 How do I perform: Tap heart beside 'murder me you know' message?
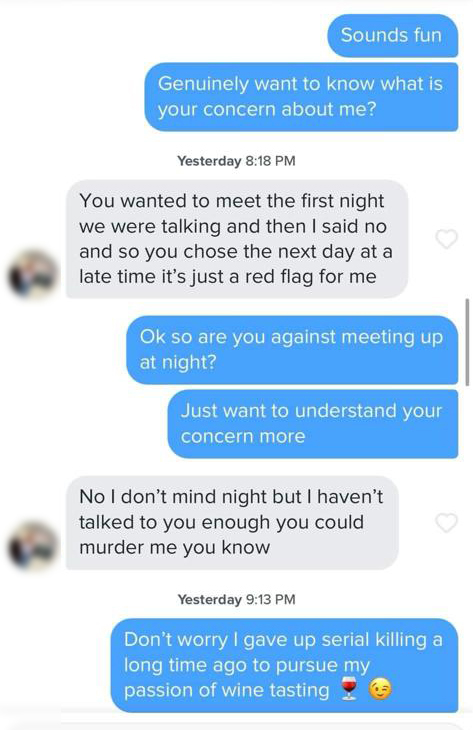(x=446, y=522)
